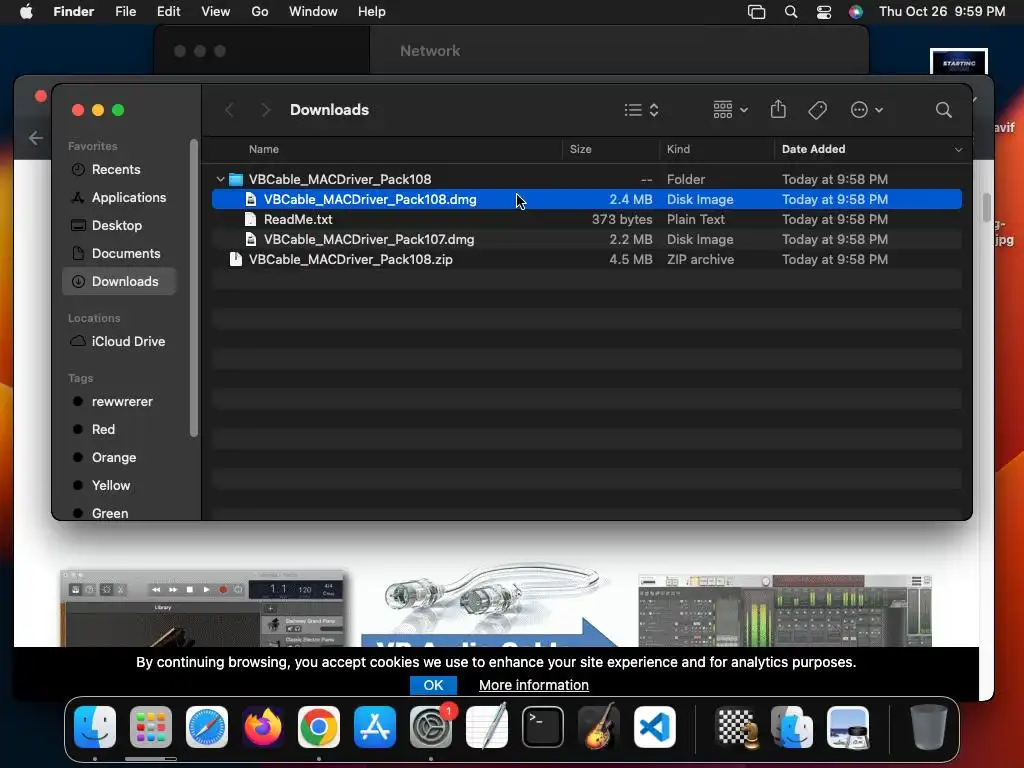Open iCloud Drive in the sidebar
Screen dimensions: 1024x768
119,341
